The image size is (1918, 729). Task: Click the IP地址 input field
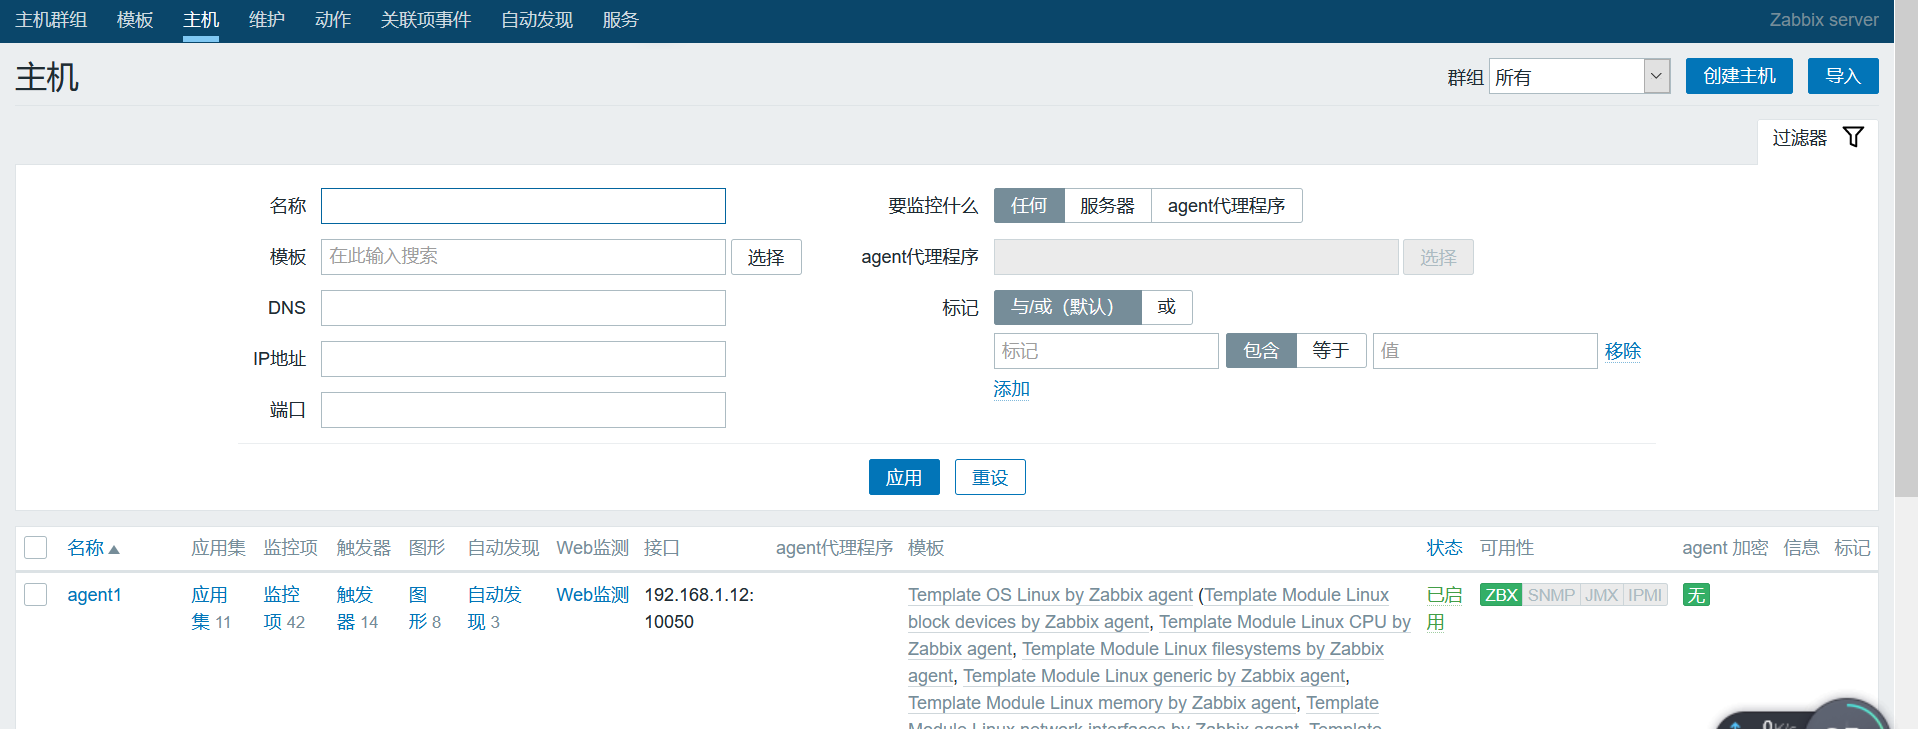(523, 359)
